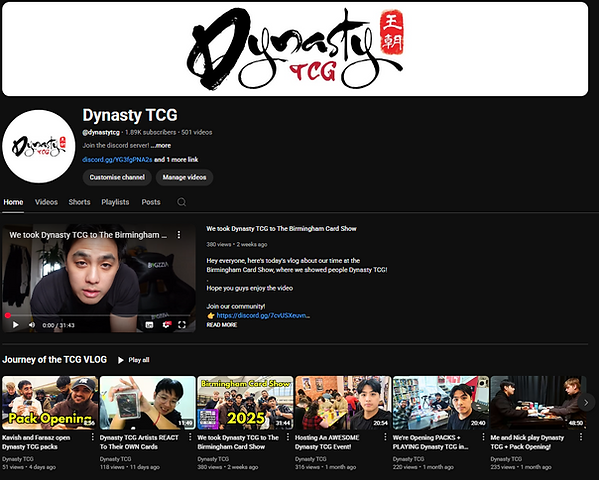This screenshot has width=599, height=480.
Task: Expand channel description with ...more
Action: coord(160,146)
